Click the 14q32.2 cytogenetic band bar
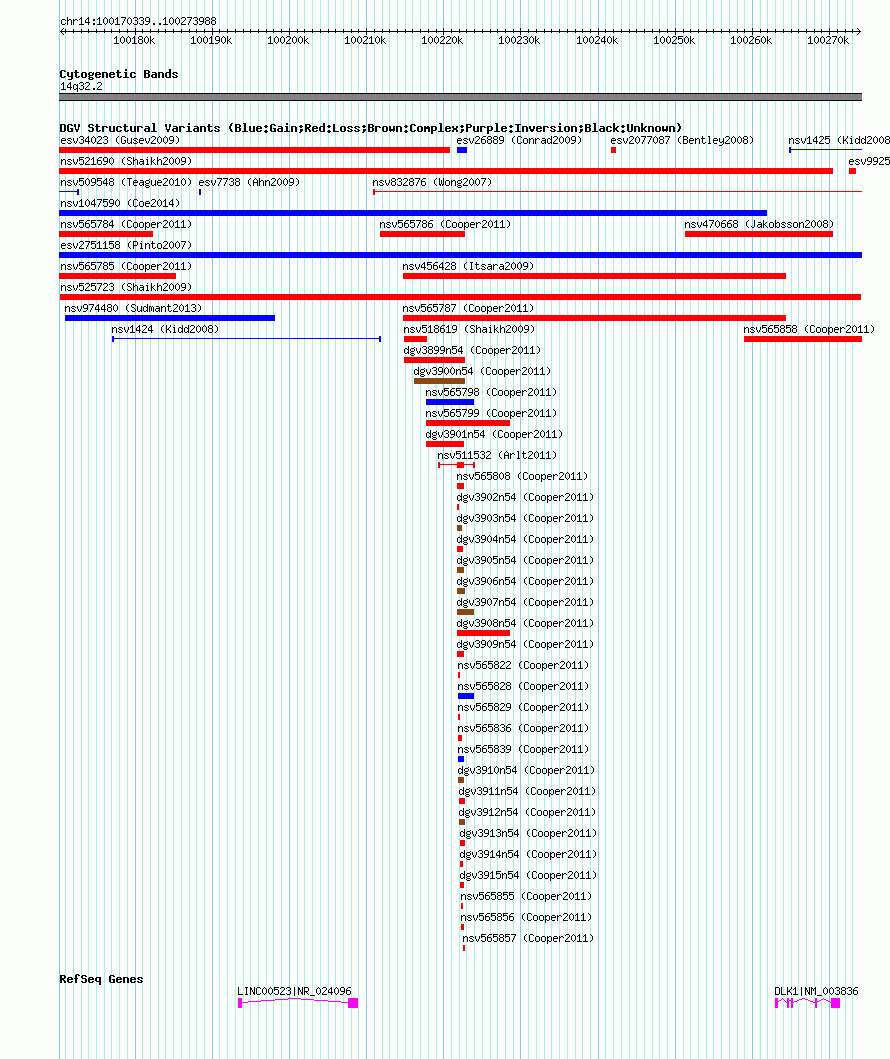This screenshot has width=890, height=1059. (x=461, y=97)
